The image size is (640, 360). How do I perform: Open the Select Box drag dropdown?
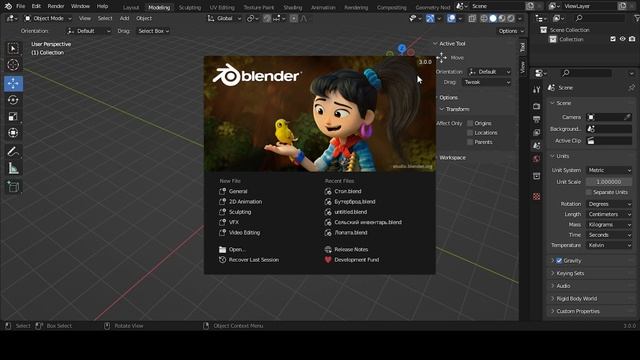coord(153,31)
